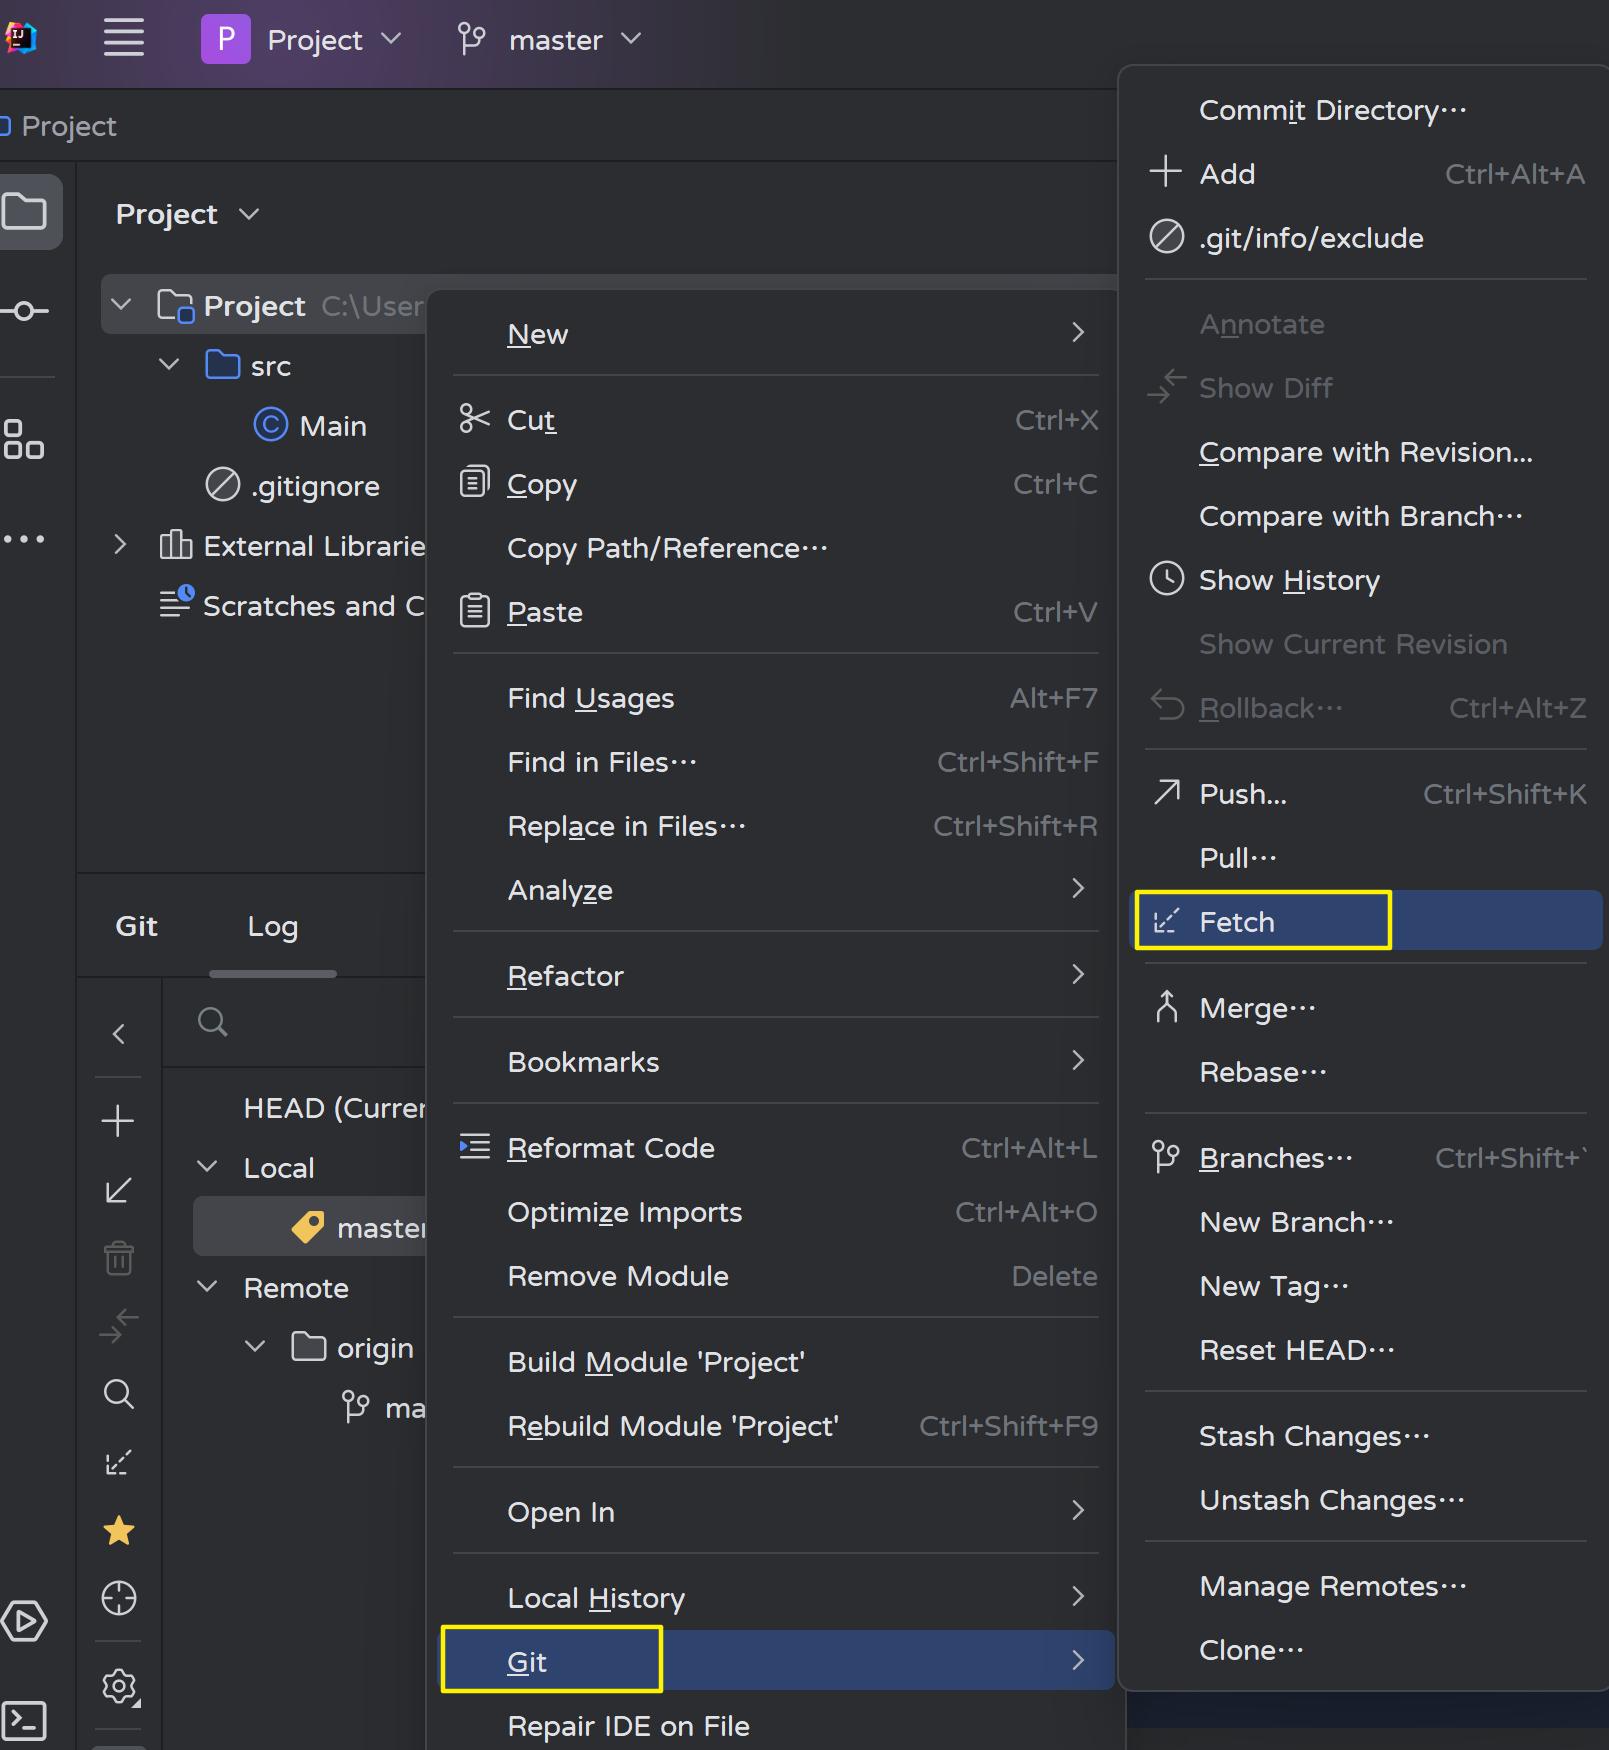Collapse the Remote branches group

pyautogui.click(x=207, y=1287)
